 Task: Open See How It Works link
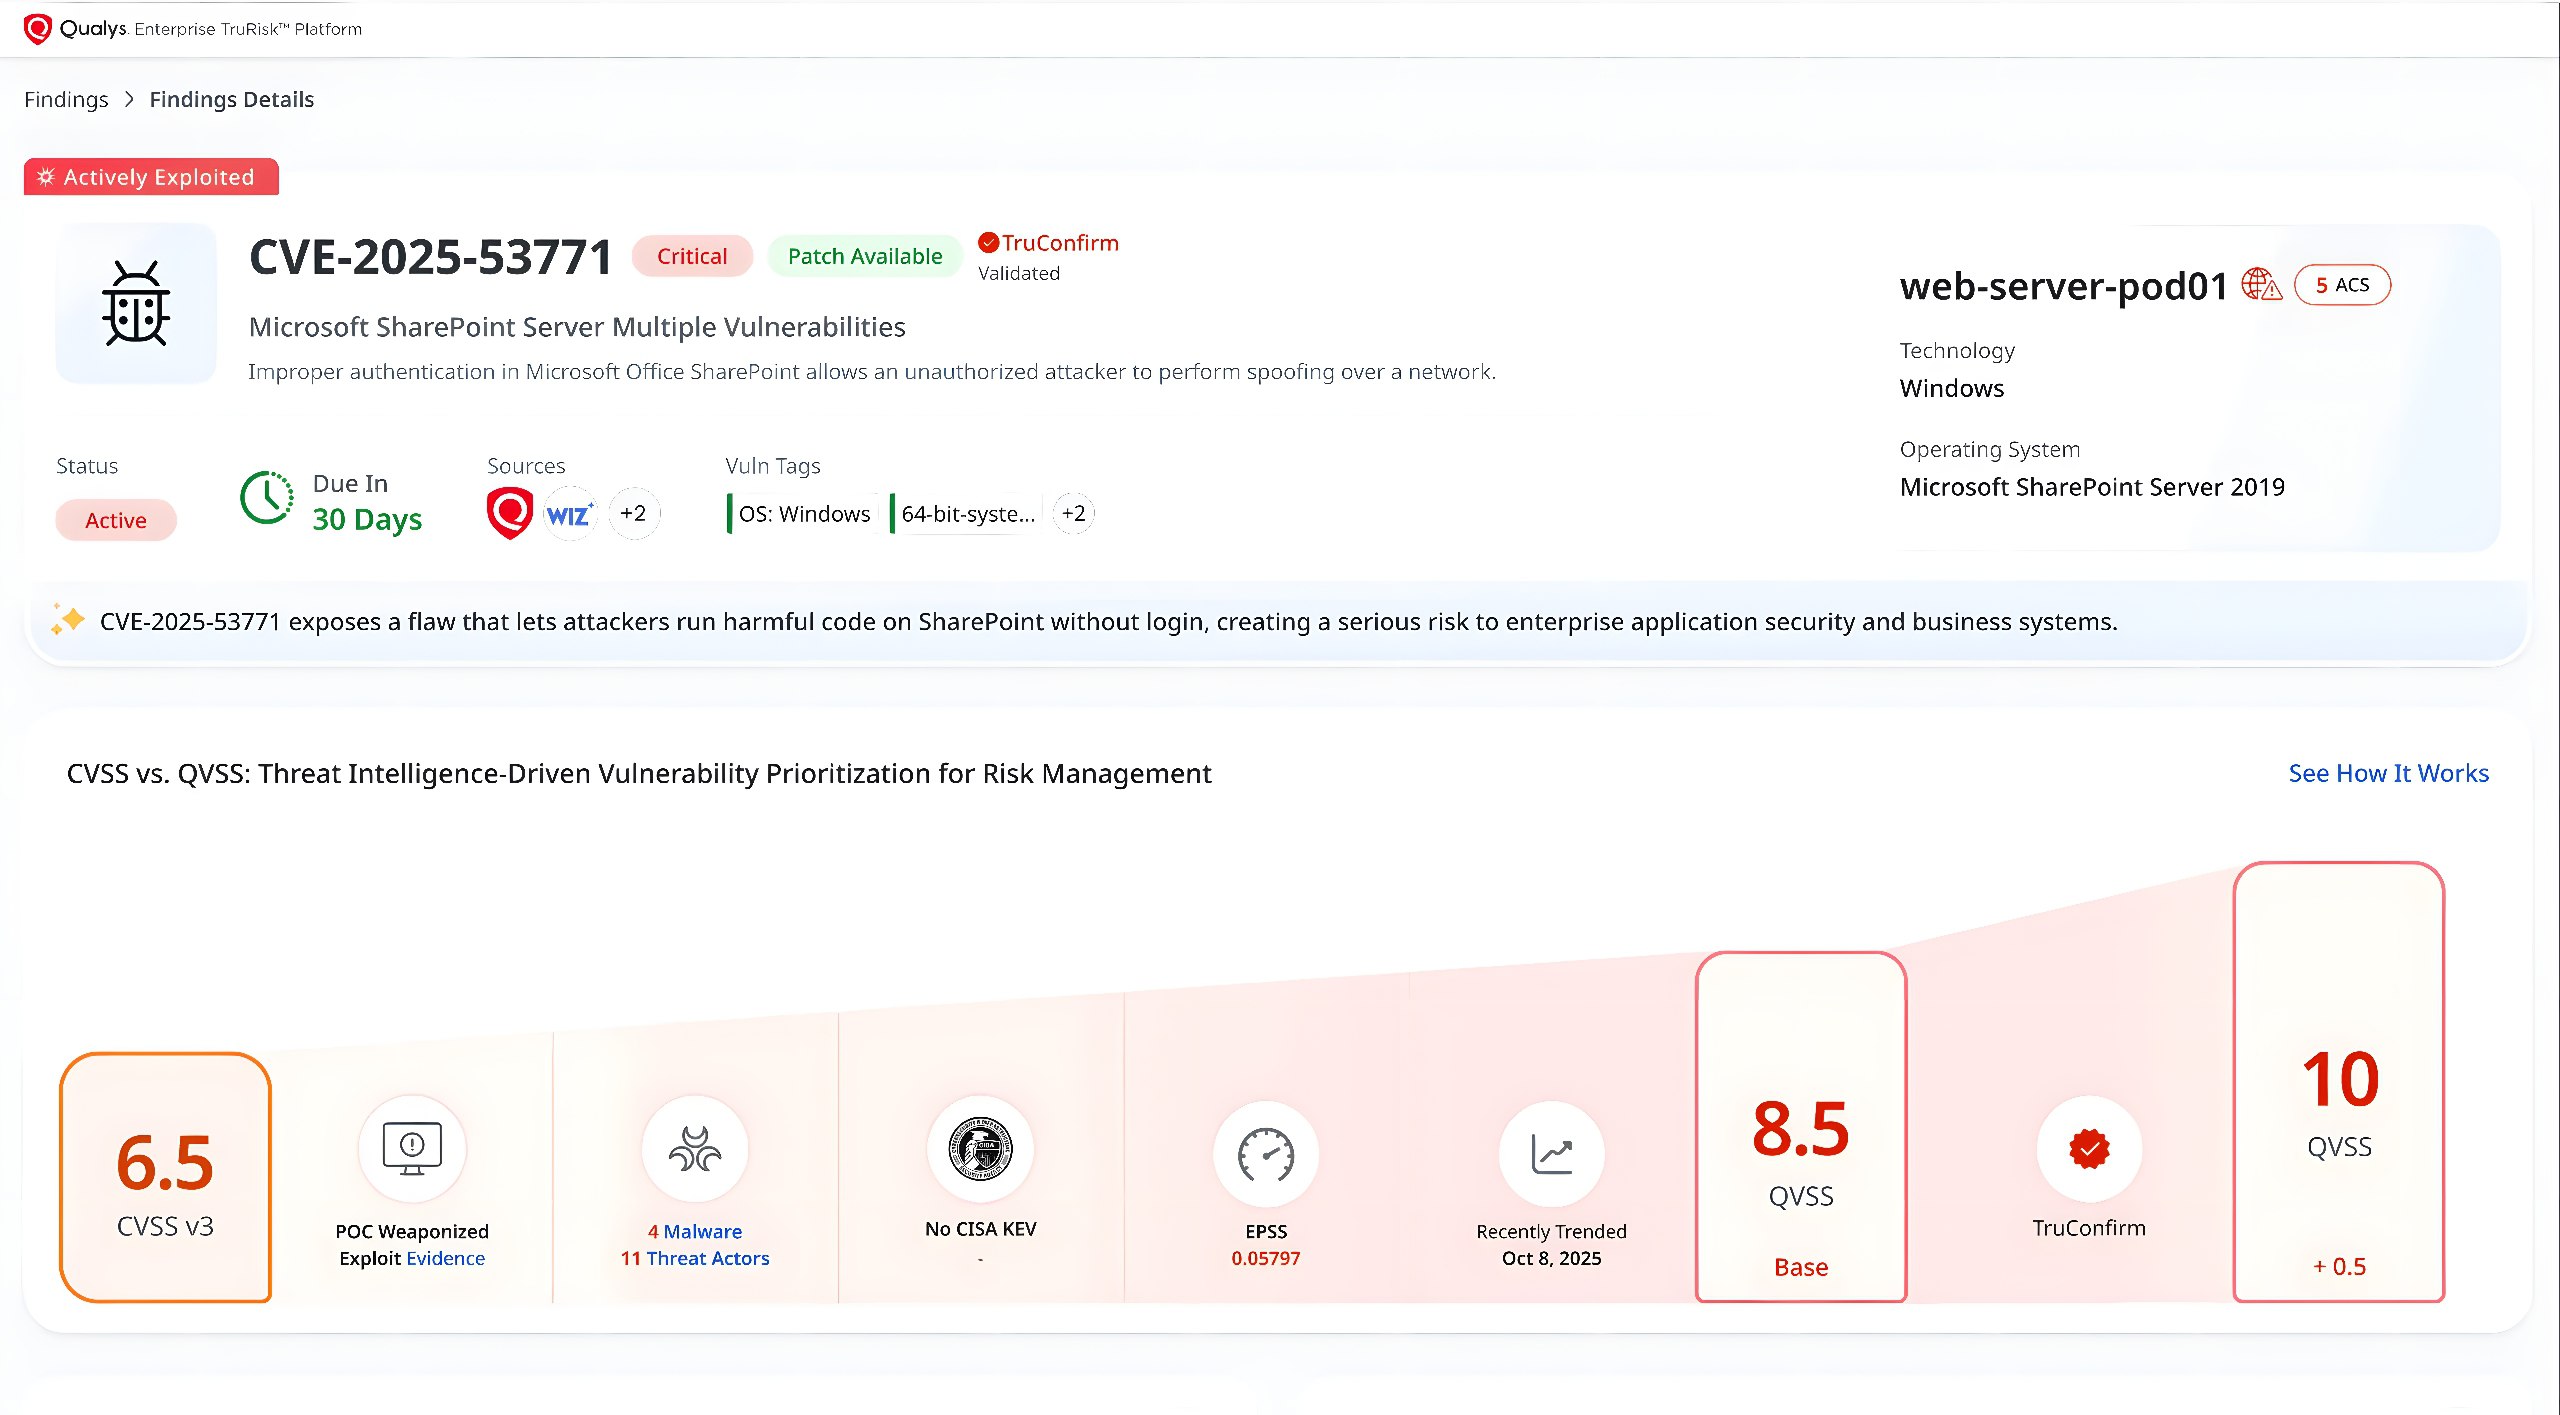2388,773
